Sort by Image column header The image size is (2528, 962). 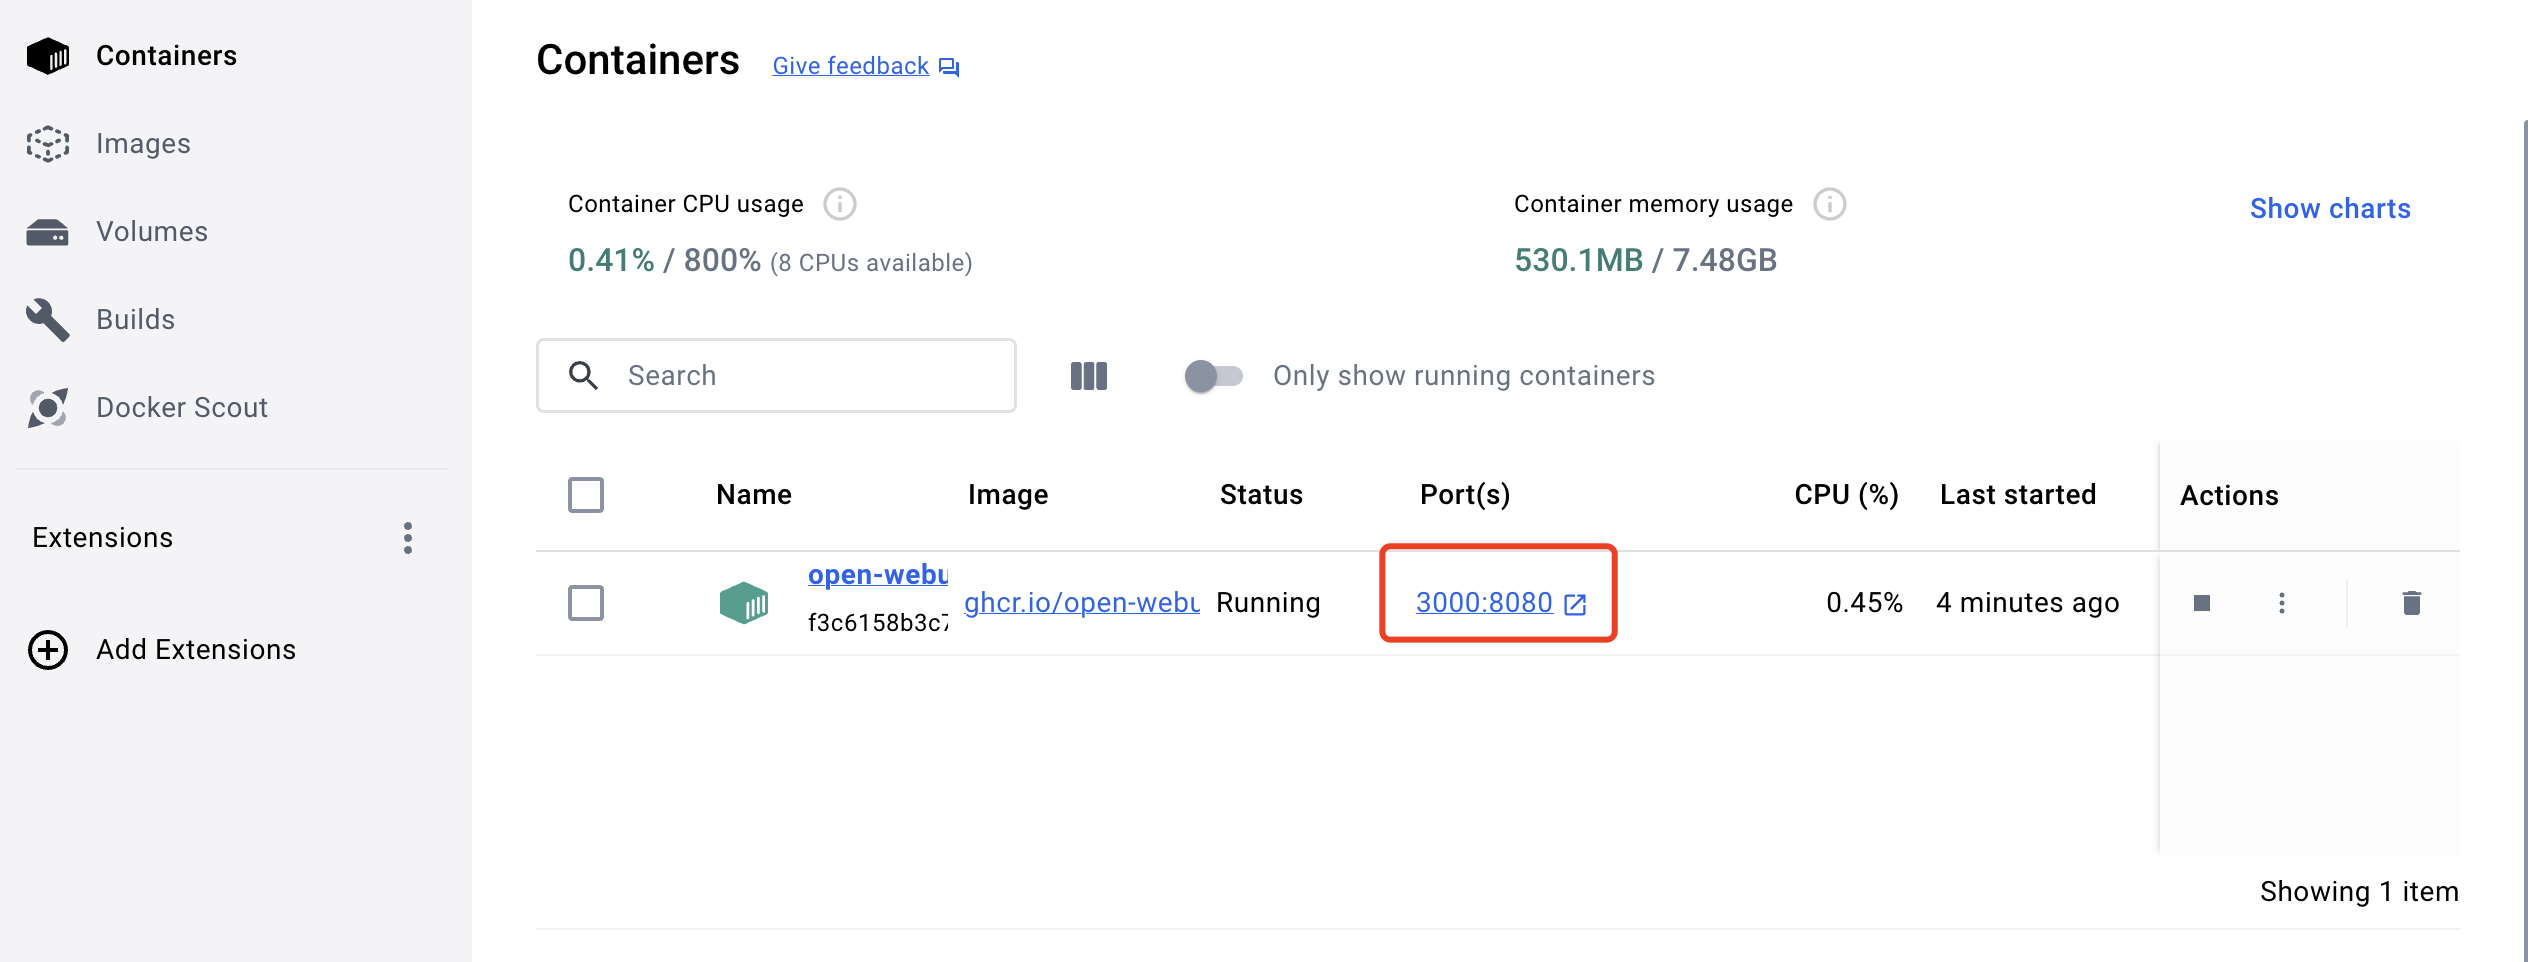pos(1008,495)
